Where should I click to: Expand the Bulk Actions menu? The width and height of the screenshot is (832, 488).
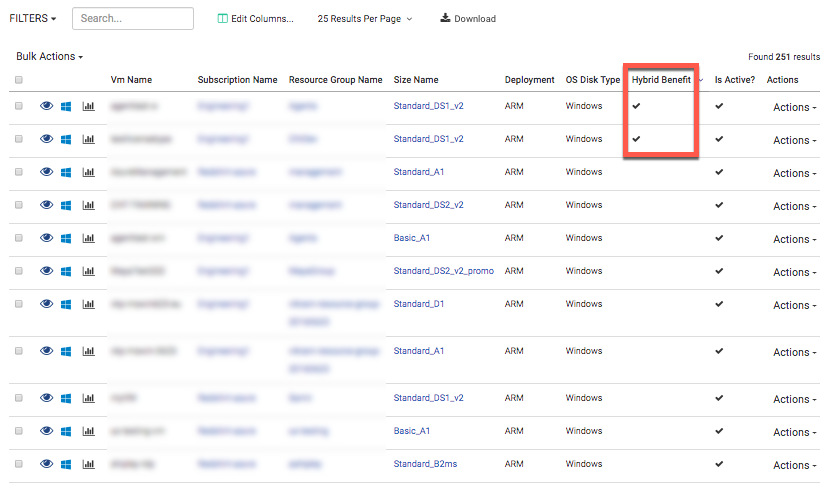pyautogui.click(x=49, y=56)
